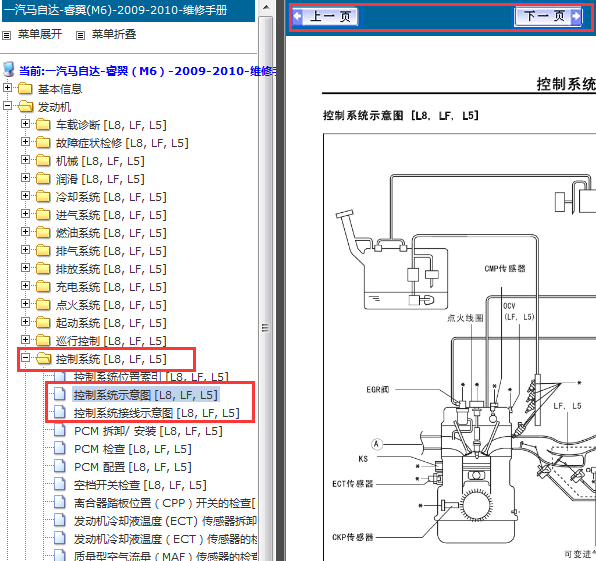This screenshot has height=561, width=596.
Task: Click page icon of 控制系统示意图
Action: [x=60, y=394]
